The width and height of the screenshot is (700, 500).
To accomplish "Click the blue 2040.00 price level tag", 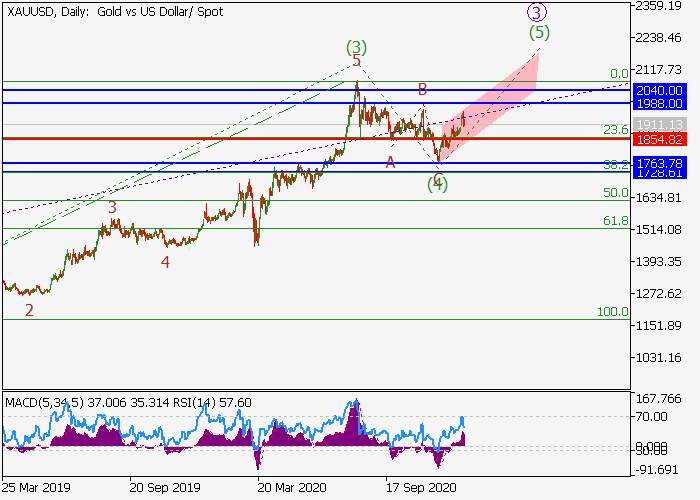I will [x=659, y=91].
